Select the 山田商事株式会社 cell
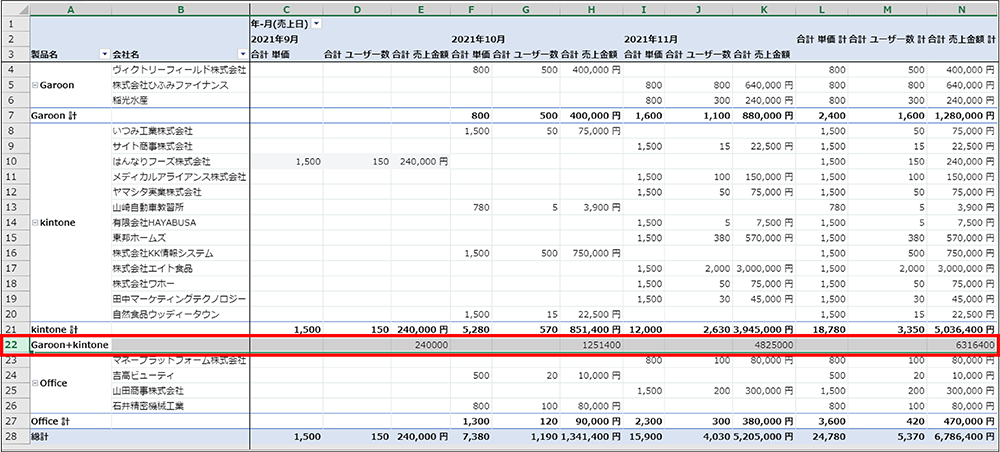The height and width of the screenshot is (452, 1000). (x=180, y=391)
